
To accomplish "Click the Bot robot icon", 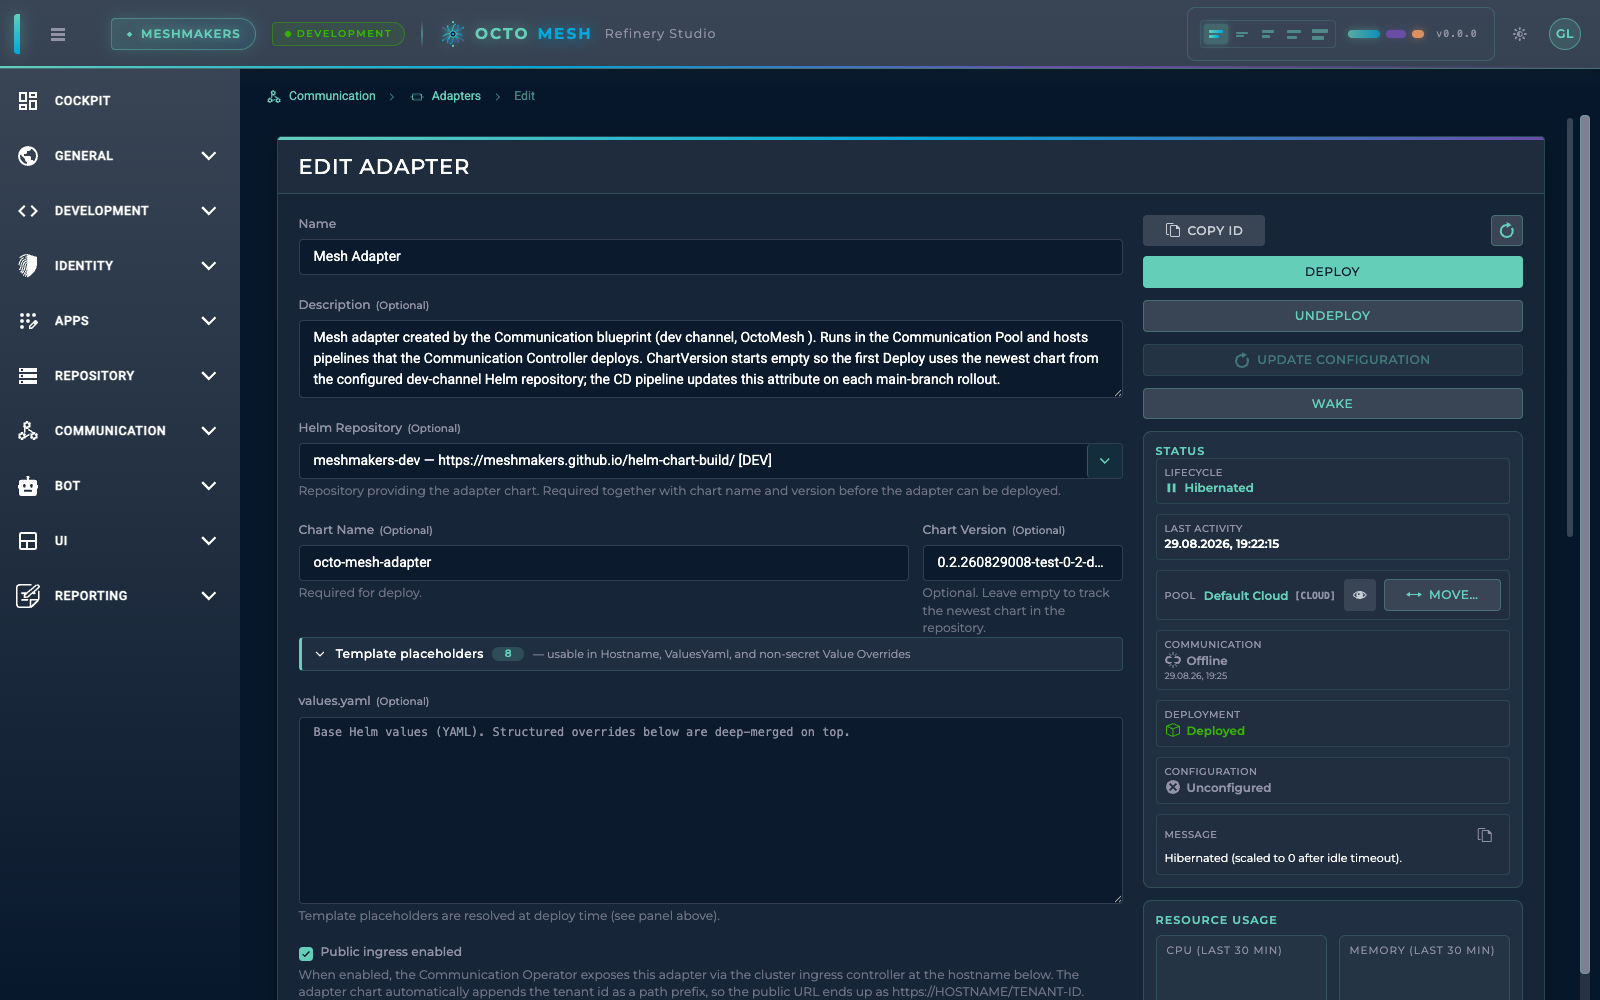I will pos(28,486).
